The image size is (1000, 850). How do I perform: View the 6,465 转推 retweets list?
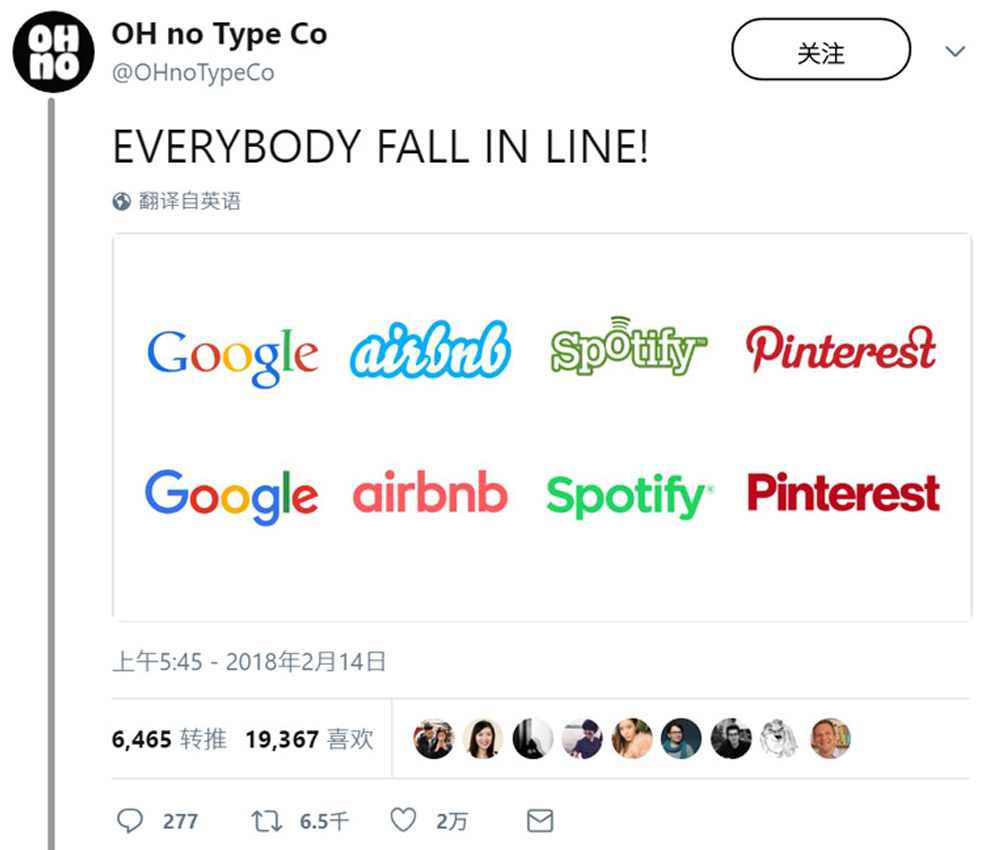point(169,739)
